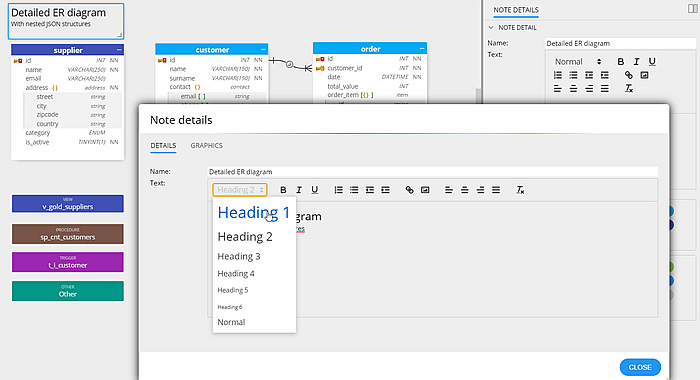This screenshot has height=380, width=700.
Task: Collapse the supplier table
Action: coord(119,50)
